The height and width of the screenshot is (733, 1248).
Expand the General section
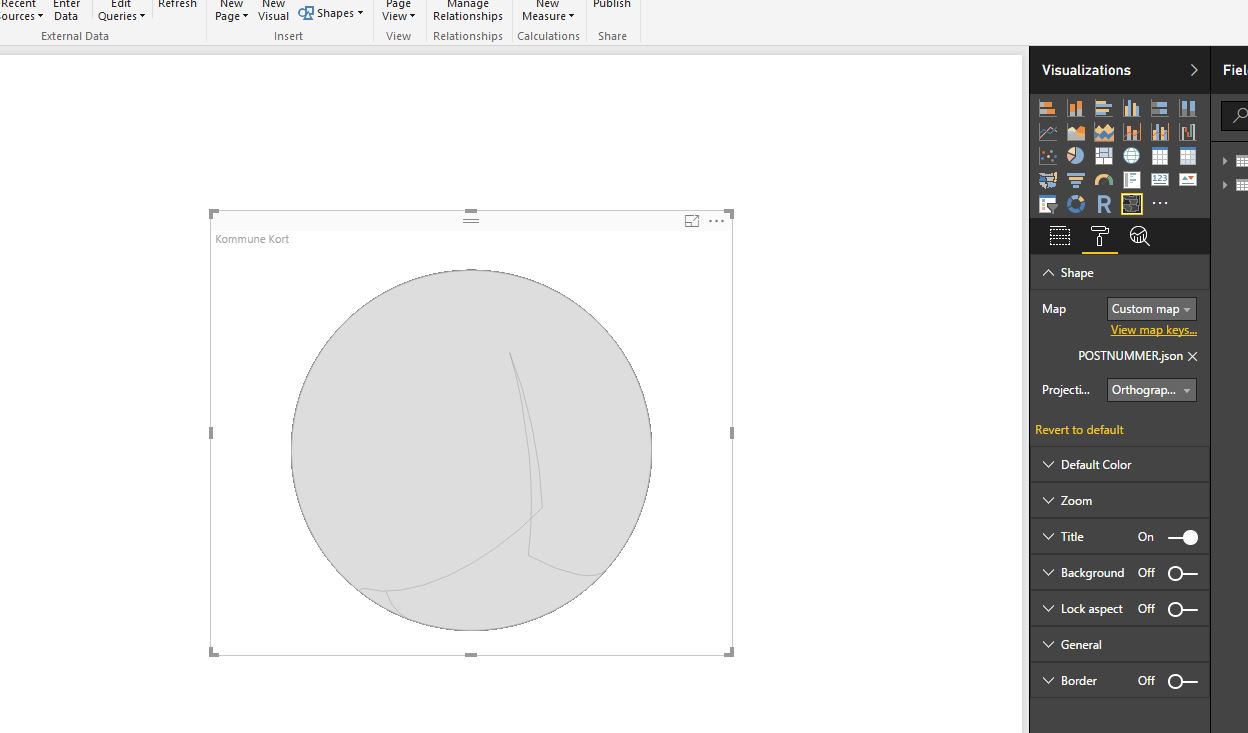click(1119, 645)
